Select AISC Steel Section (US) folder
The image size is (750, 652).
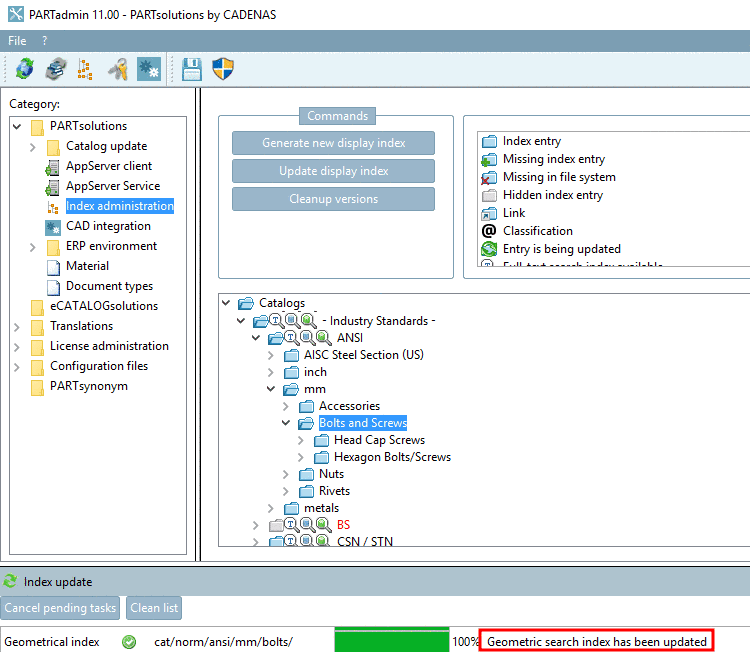[x=364, y=355]
